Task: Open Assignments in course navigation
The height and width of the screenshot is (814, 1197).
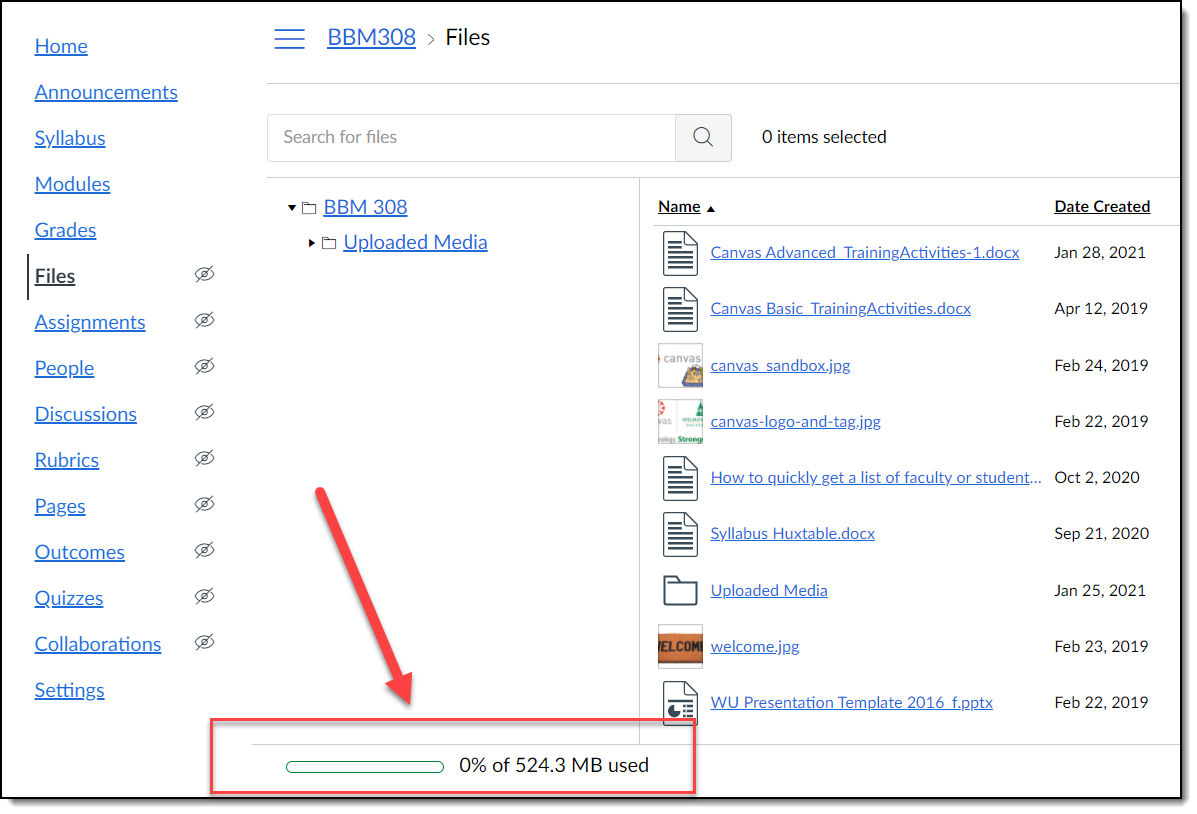Action: pyautogui.click(x=90, y=322)
